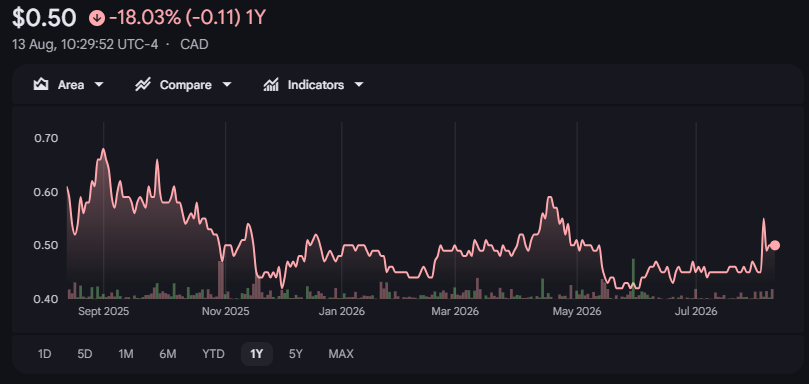
Task: Click the Indicators bar chart icon
Action: [x=271, y=85]
